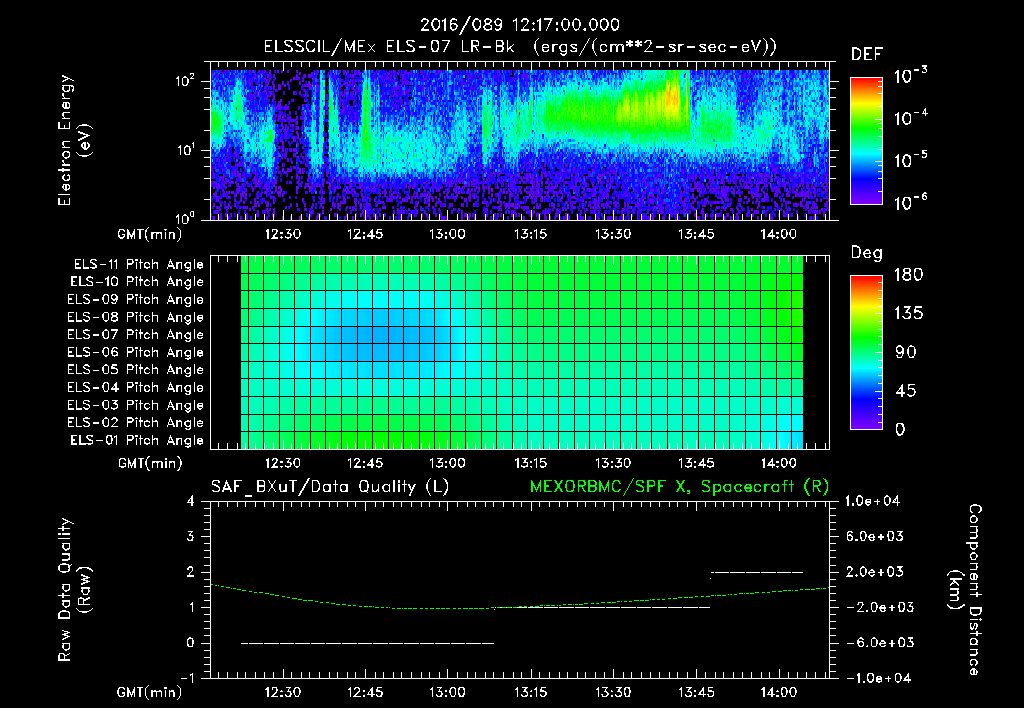Click the Component Distance (km) axis label
Image resolution: width=1024 pixels, height=708 pixels.
pos(965,590)
